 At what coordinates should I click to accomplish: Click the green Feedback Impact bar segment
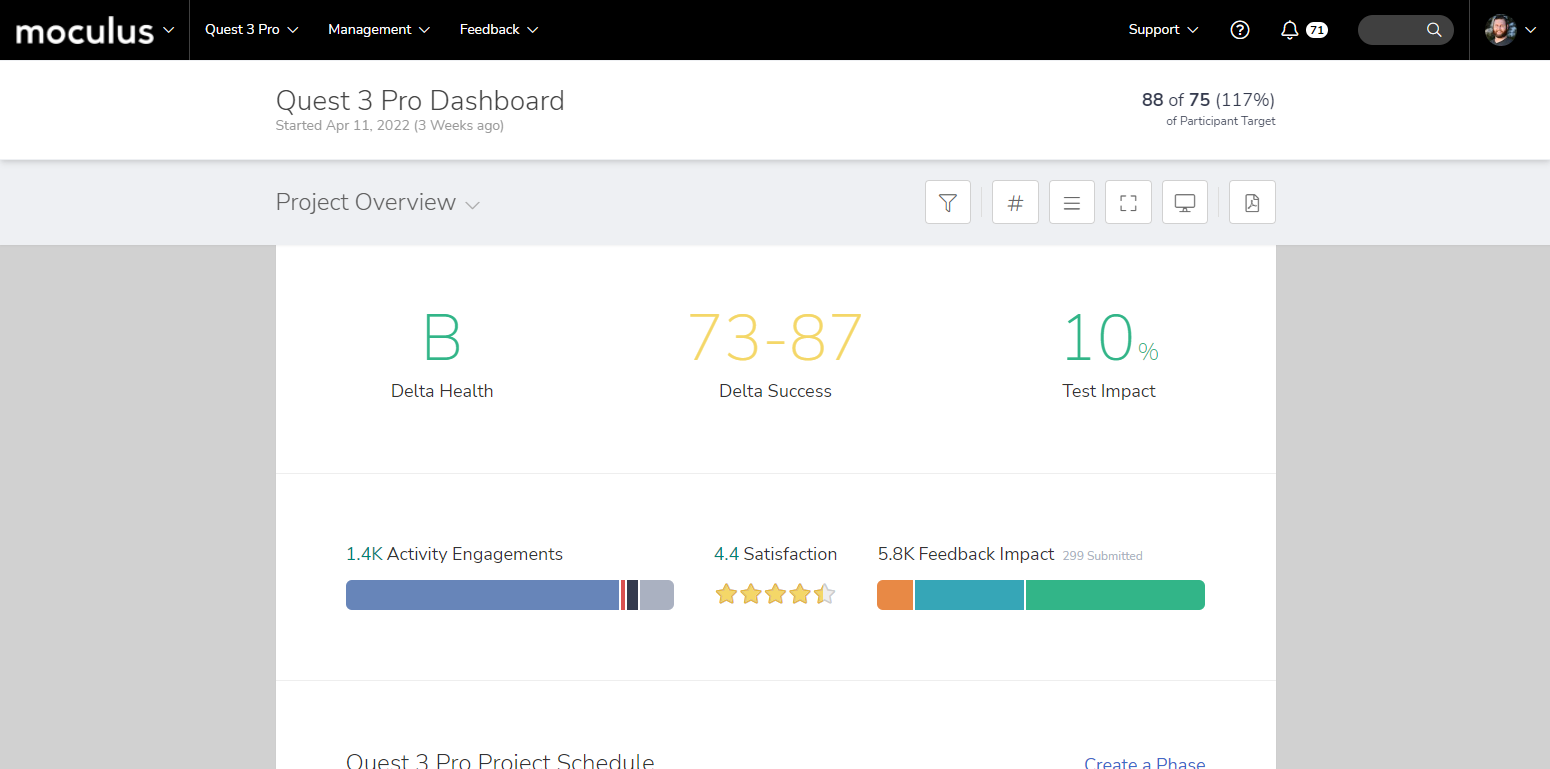(x=1114, y=595)
